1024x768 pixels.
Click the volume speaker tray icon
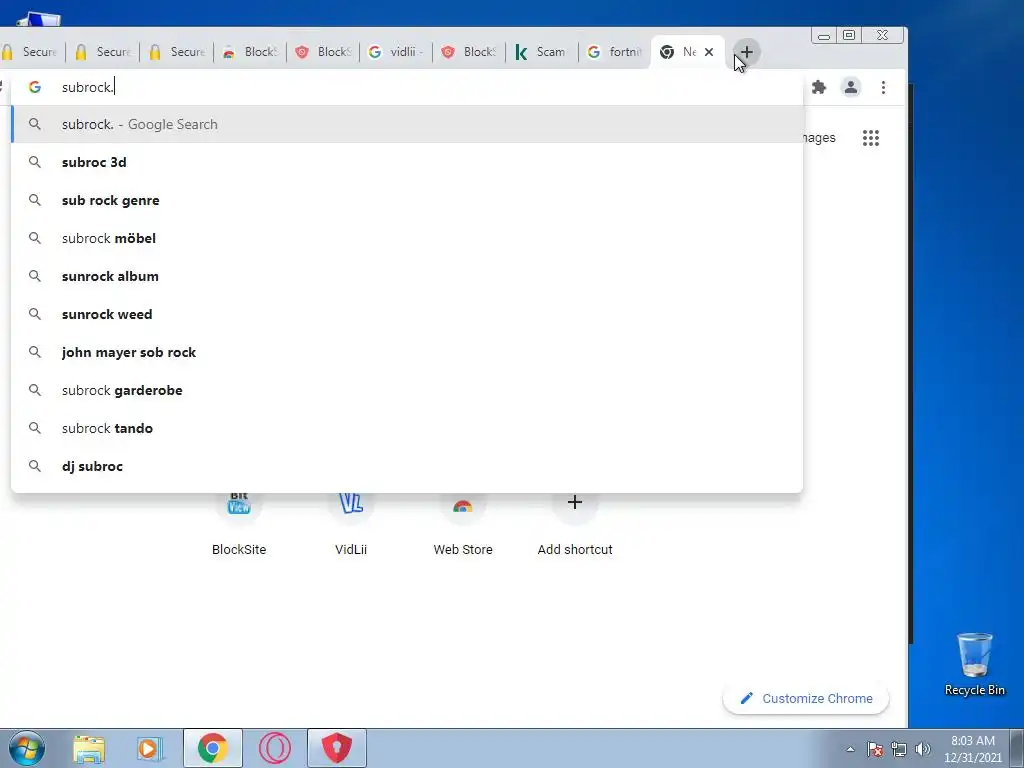point(923,749)
